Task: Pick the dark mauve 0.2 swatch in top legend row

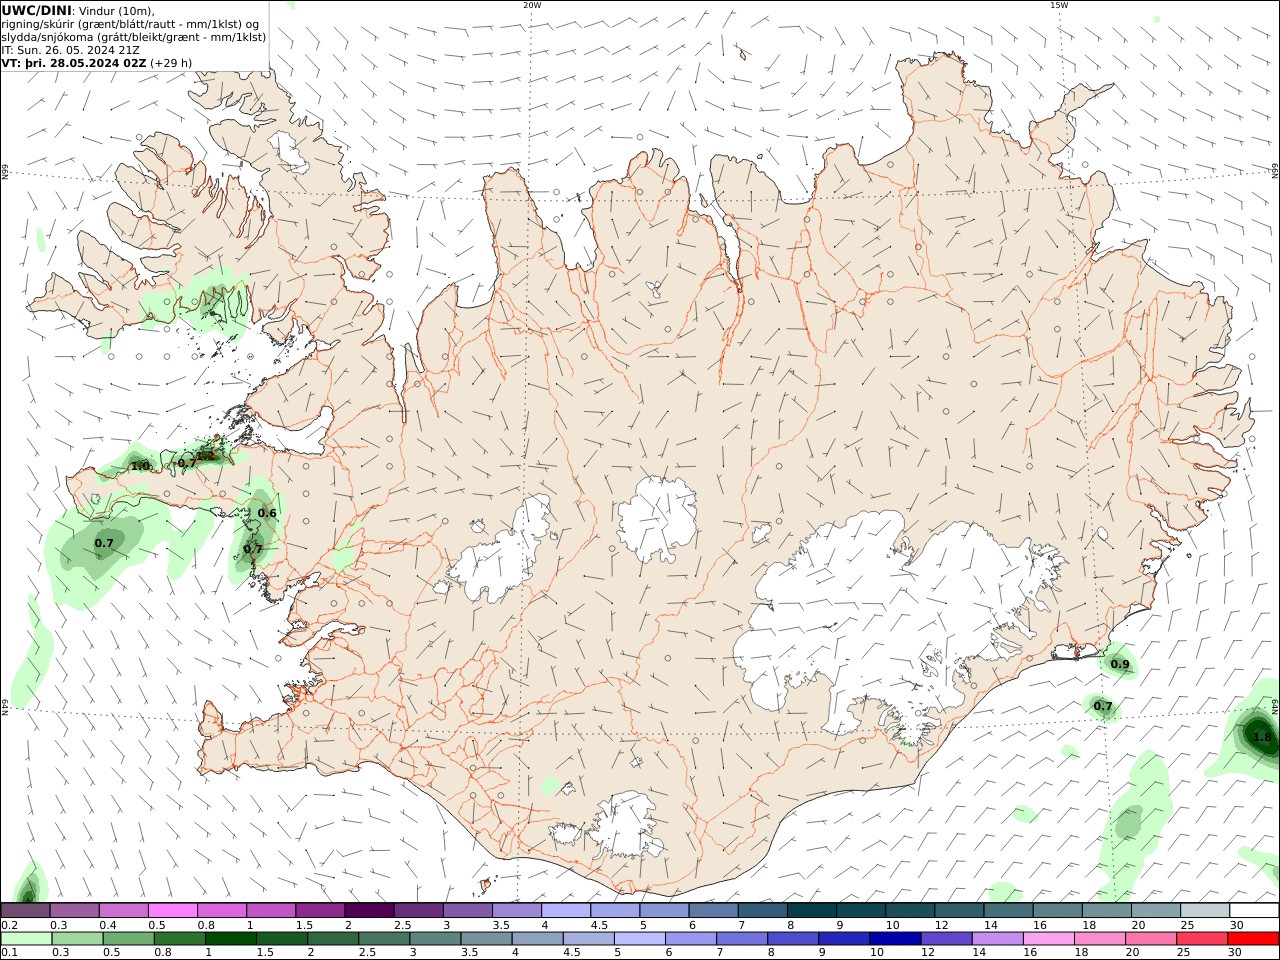Action: [25, 911]
